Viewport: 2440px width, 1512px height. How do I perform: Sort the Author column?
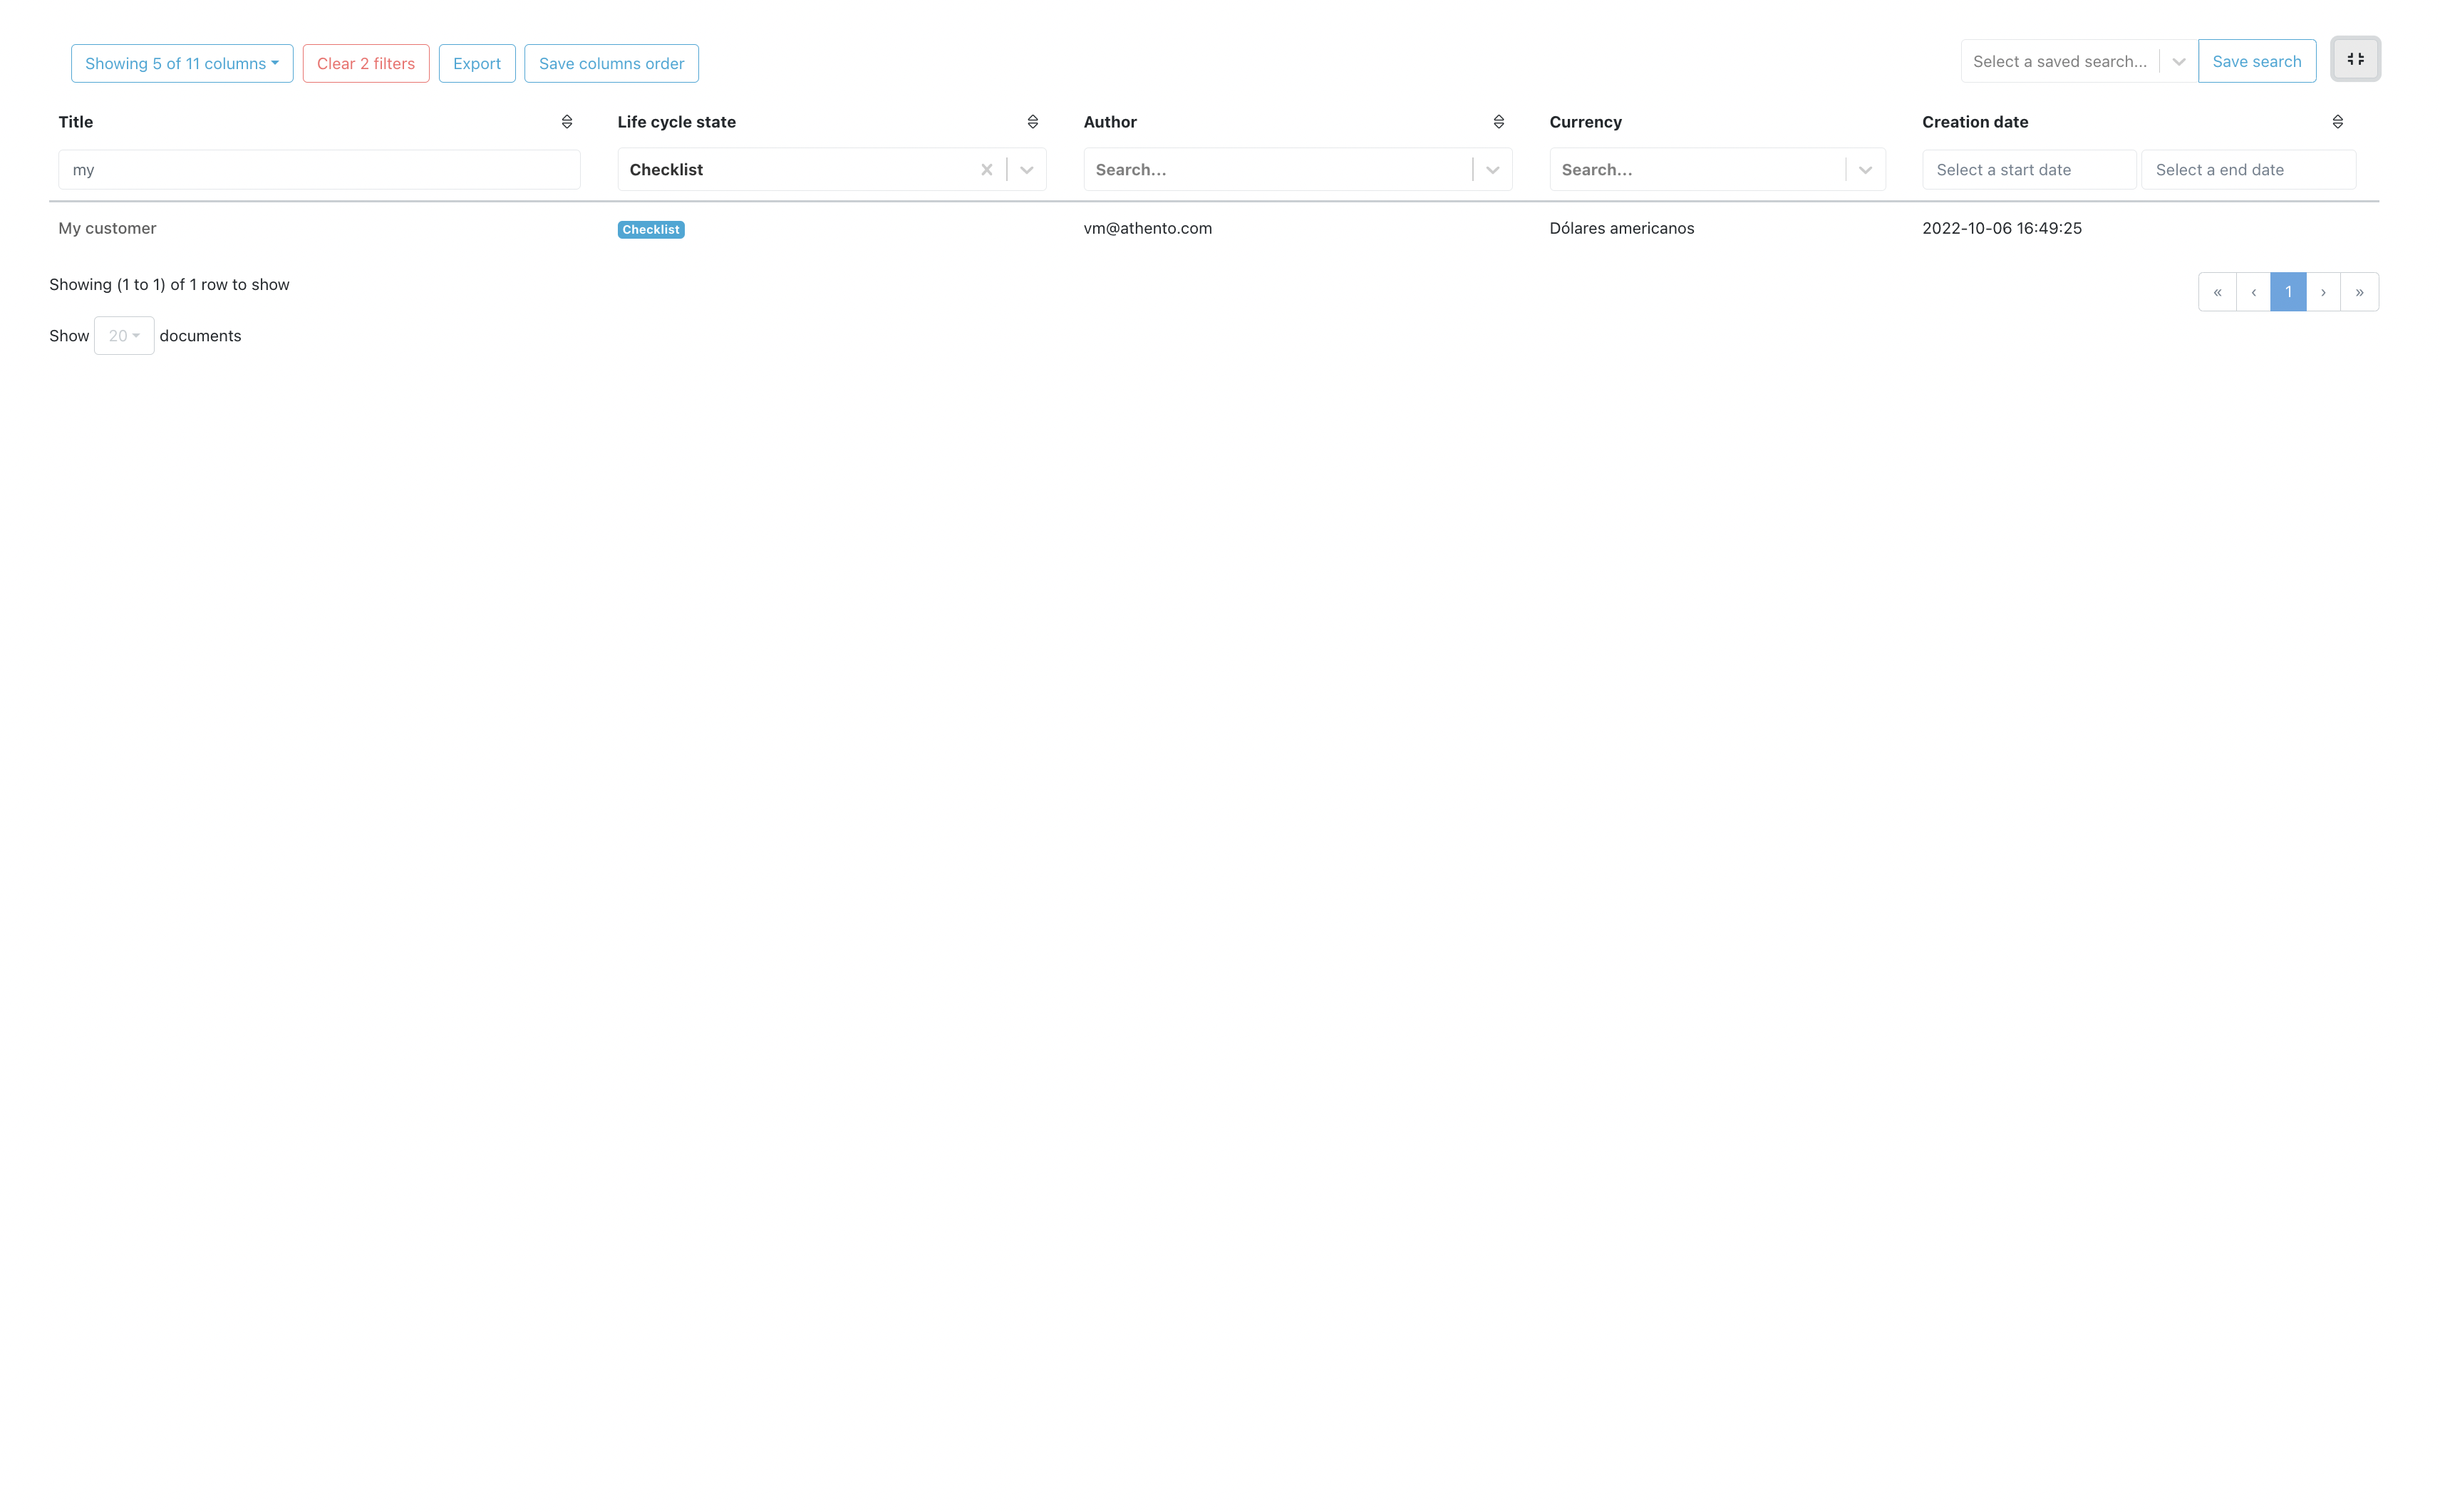click(x=1498, y=121)
